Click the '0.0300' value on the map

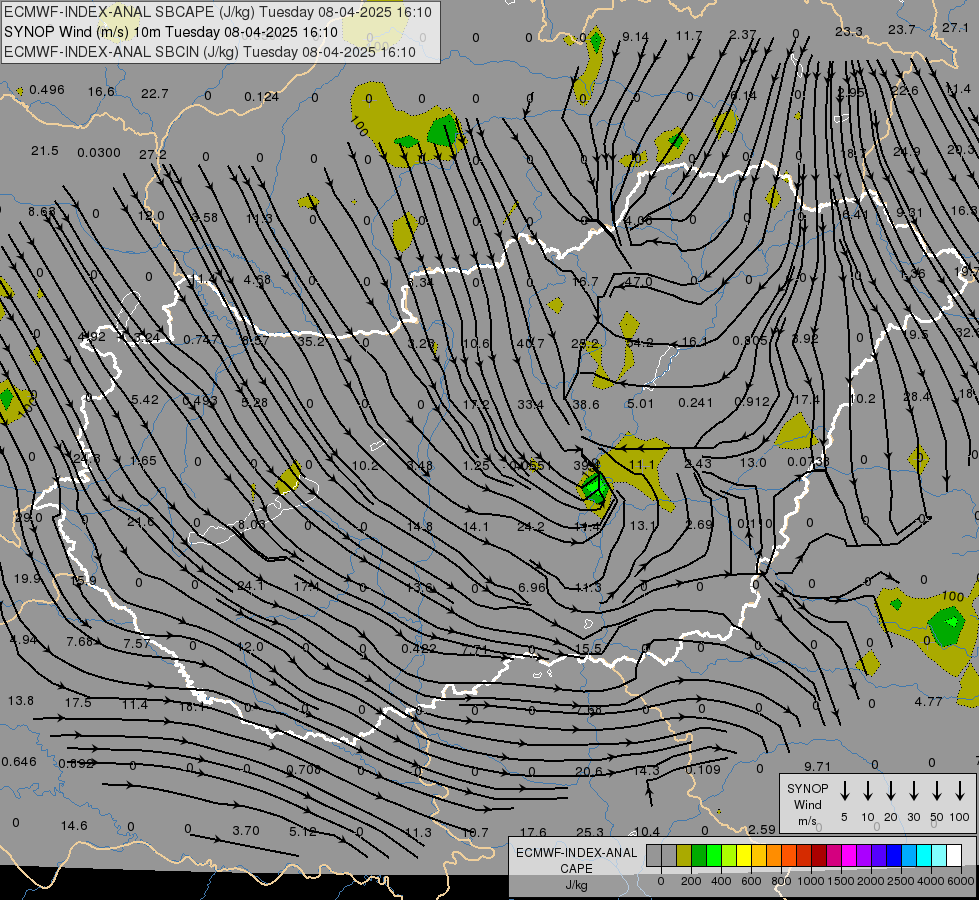tap(99, 153)
